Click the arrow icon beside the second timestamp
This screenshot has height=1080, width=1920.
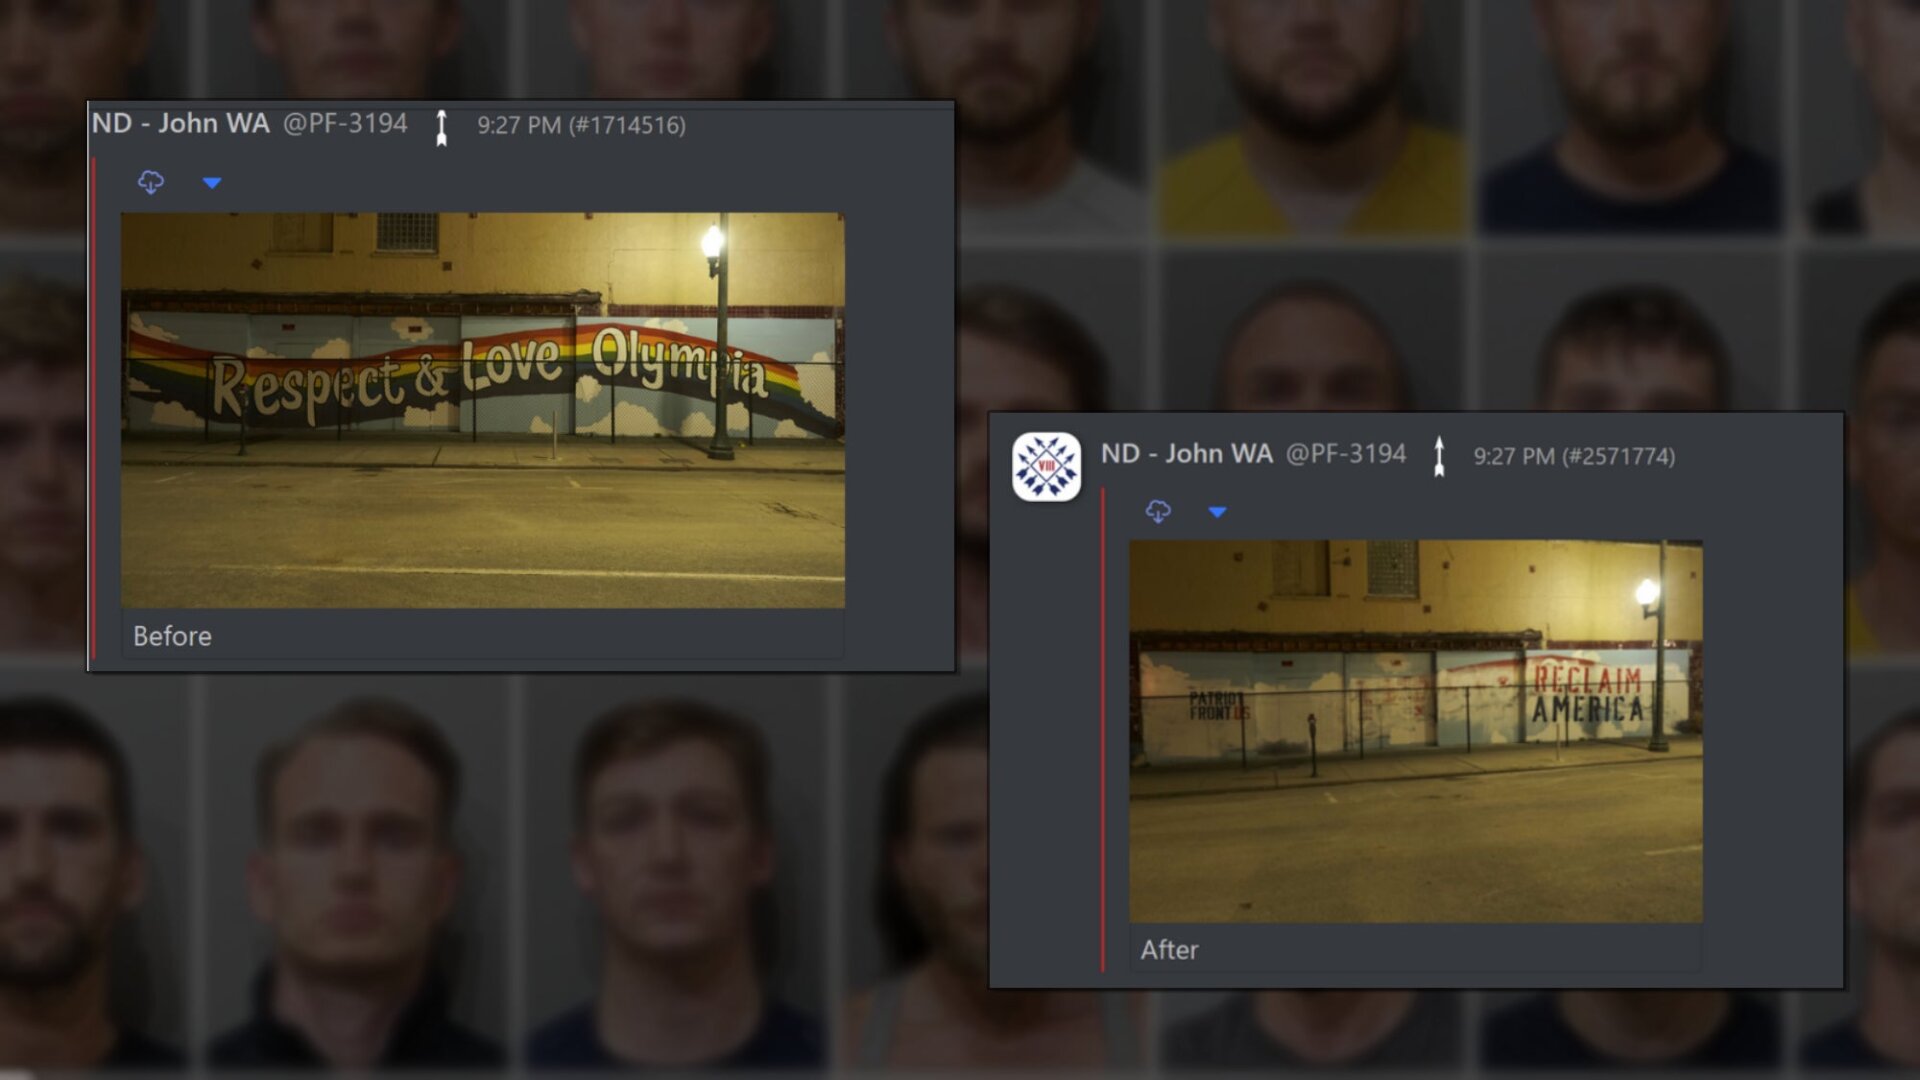[x=1440, y=455]
